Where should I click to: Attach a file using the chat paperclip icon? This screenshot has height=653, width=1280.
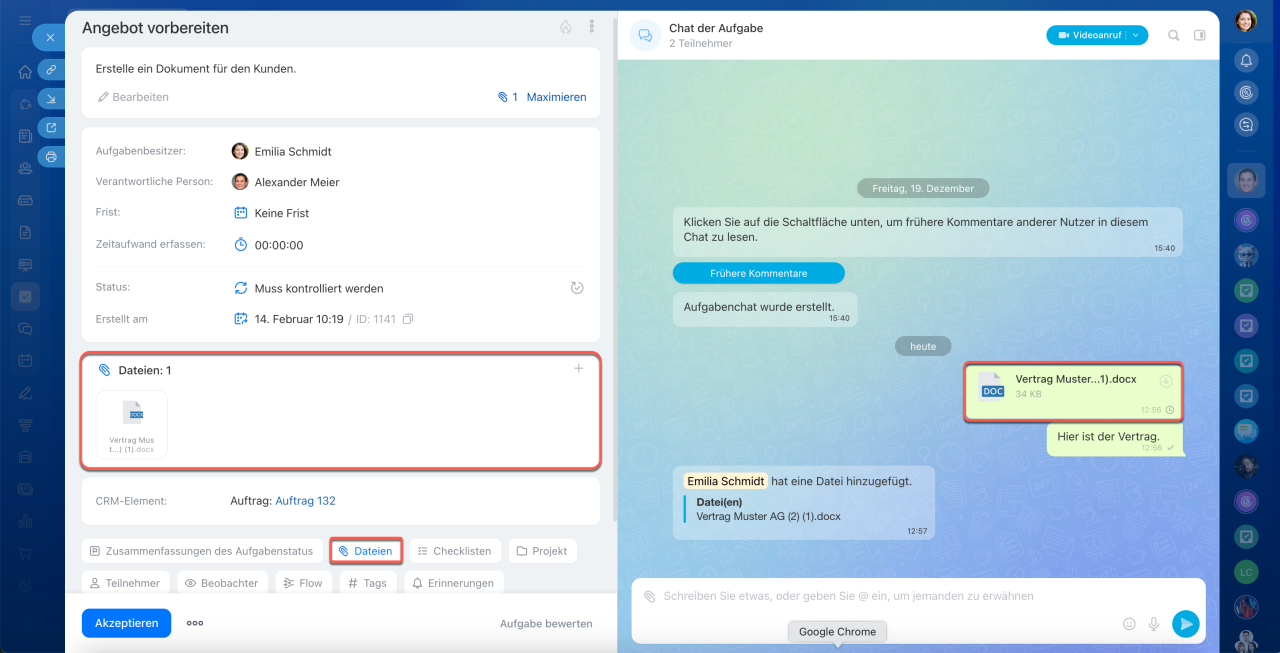pos(650,596)
